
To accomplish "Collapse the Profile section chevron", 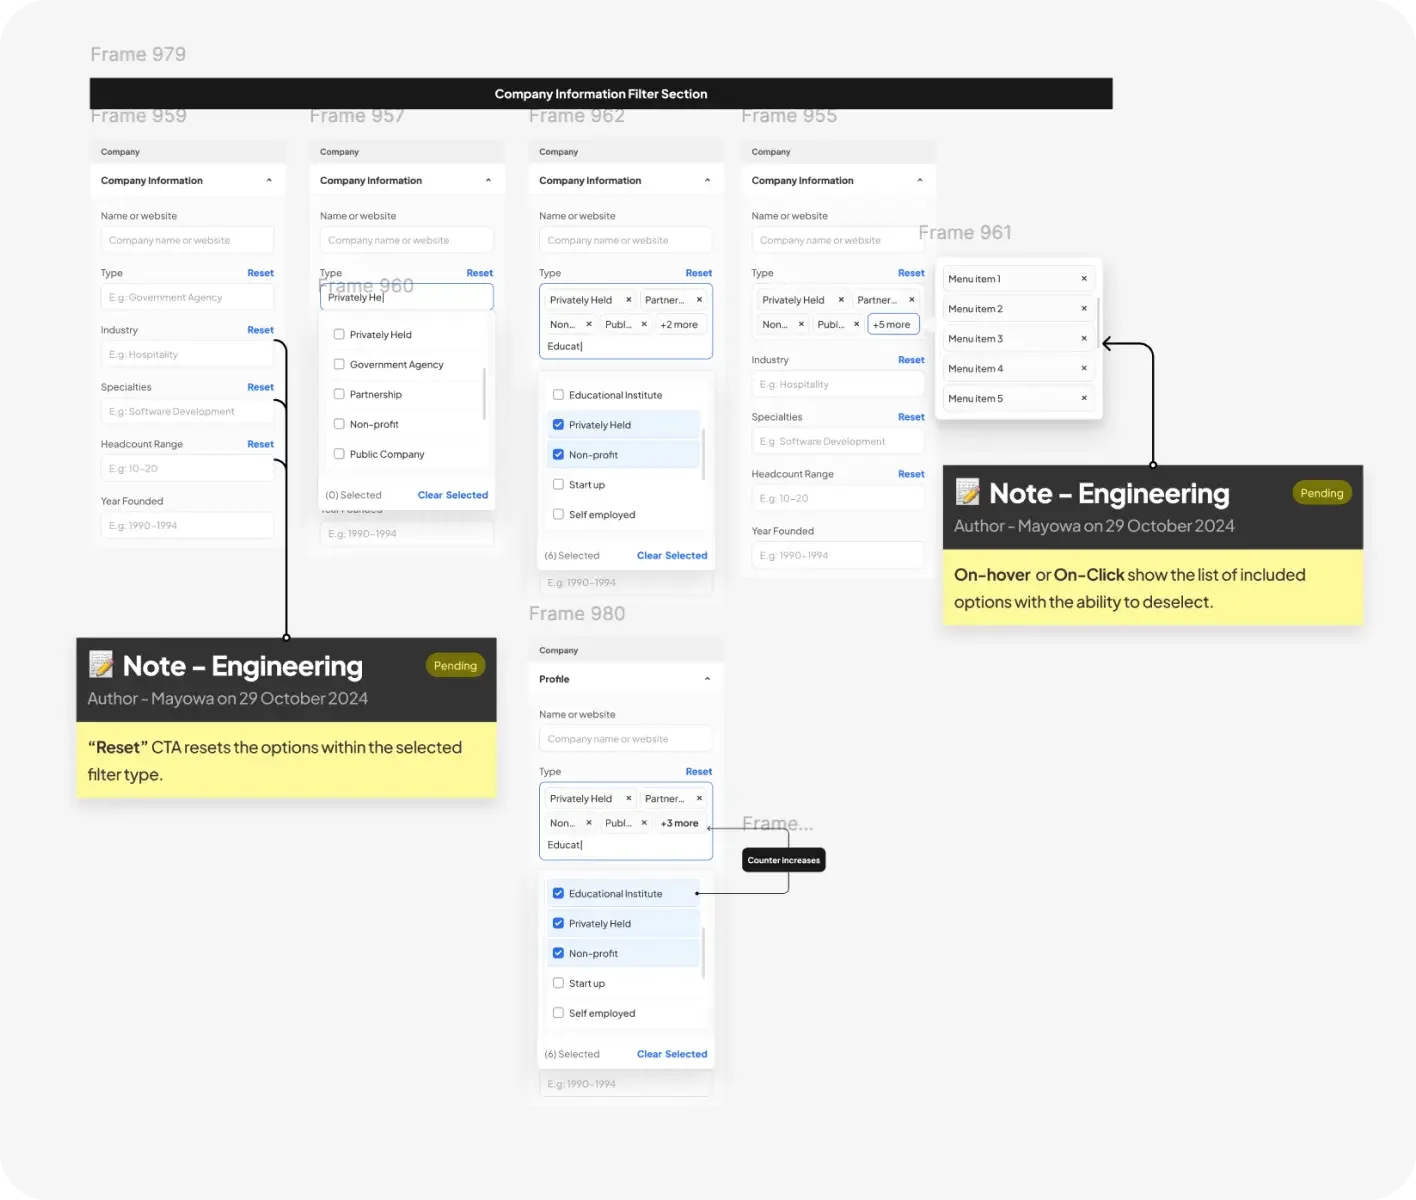I will click(x=707, y=679).
